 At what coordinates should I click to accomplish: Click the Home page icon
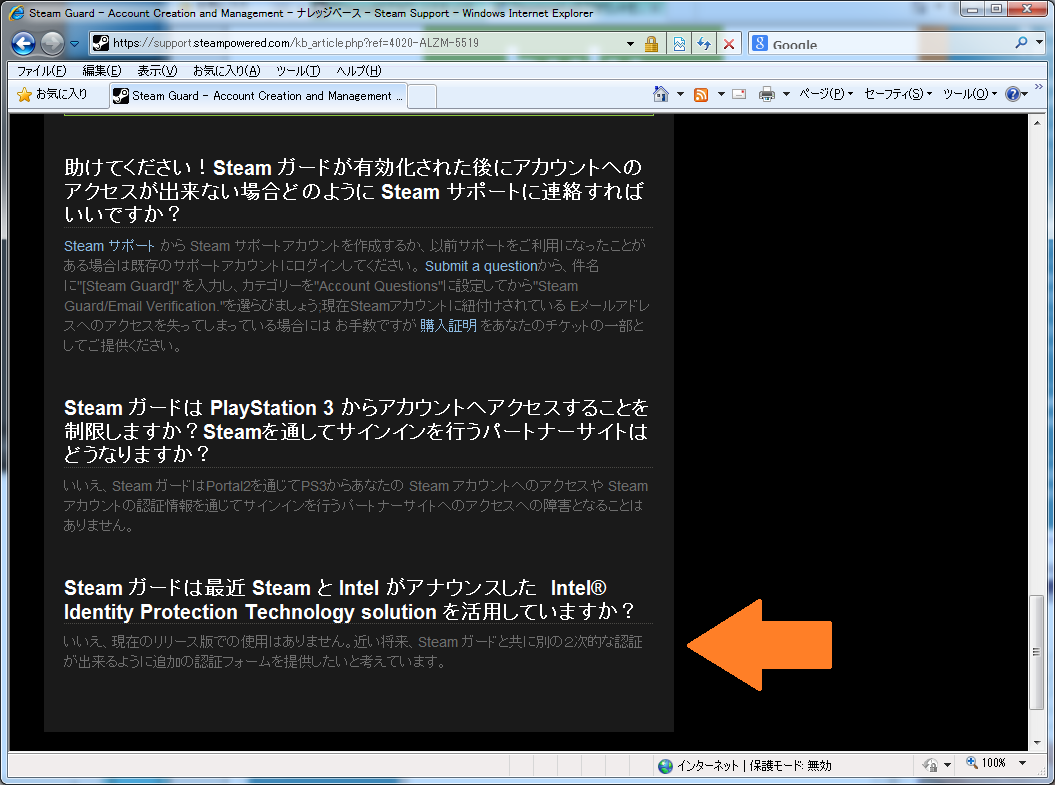661,94
